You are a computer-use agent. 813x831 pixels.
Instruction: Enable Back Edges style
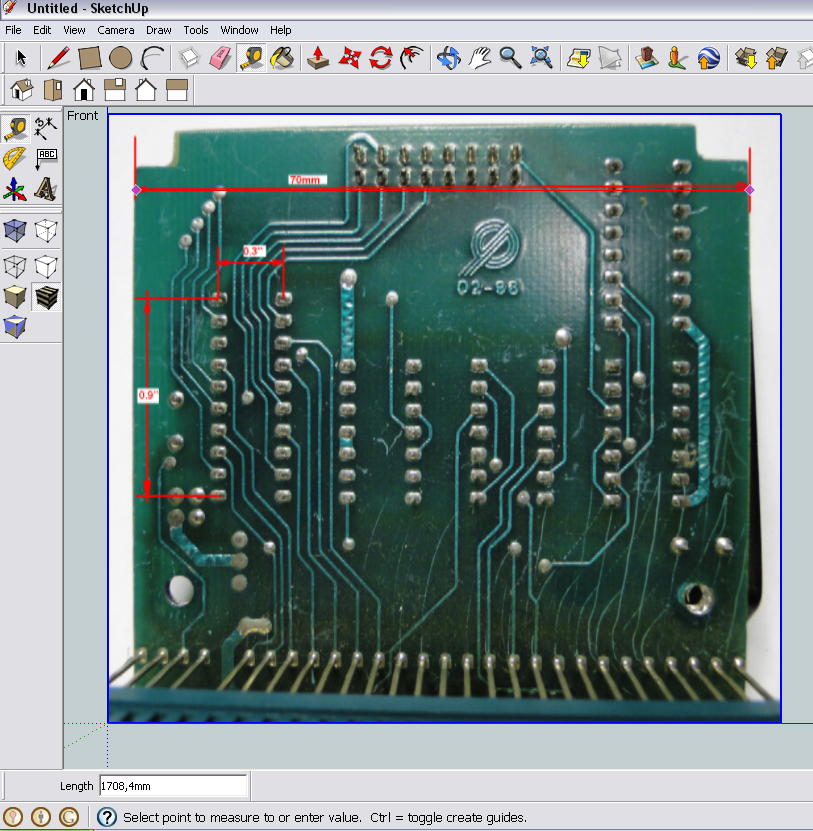click(46, 231)
